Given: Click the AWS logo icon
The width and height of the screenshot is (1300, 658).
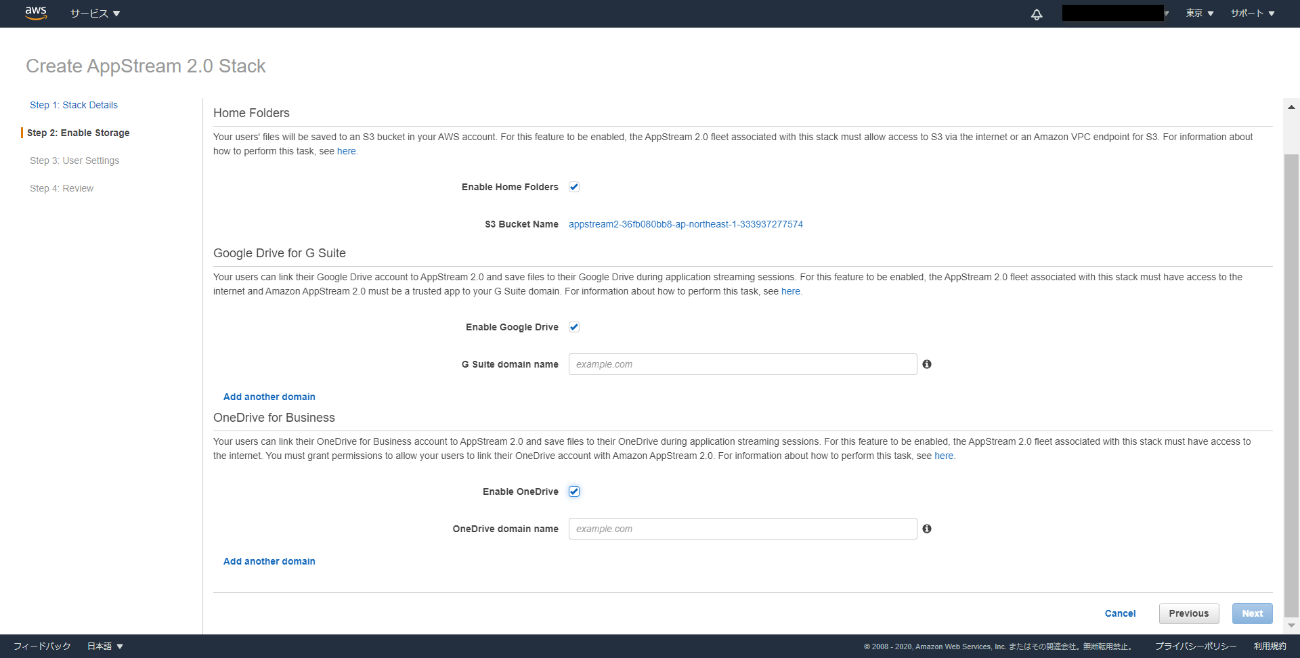Looking at the screenshot, I should [x=36, y=13].
